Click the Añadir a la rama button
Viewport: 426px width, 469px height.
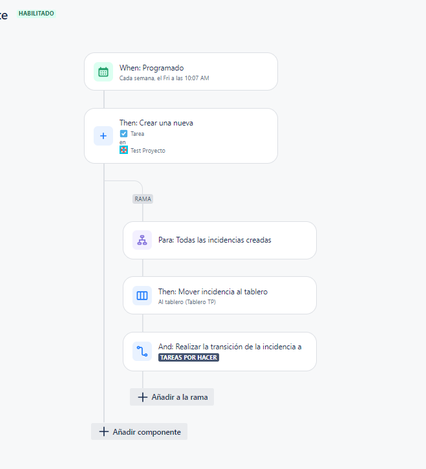point(172,397)
